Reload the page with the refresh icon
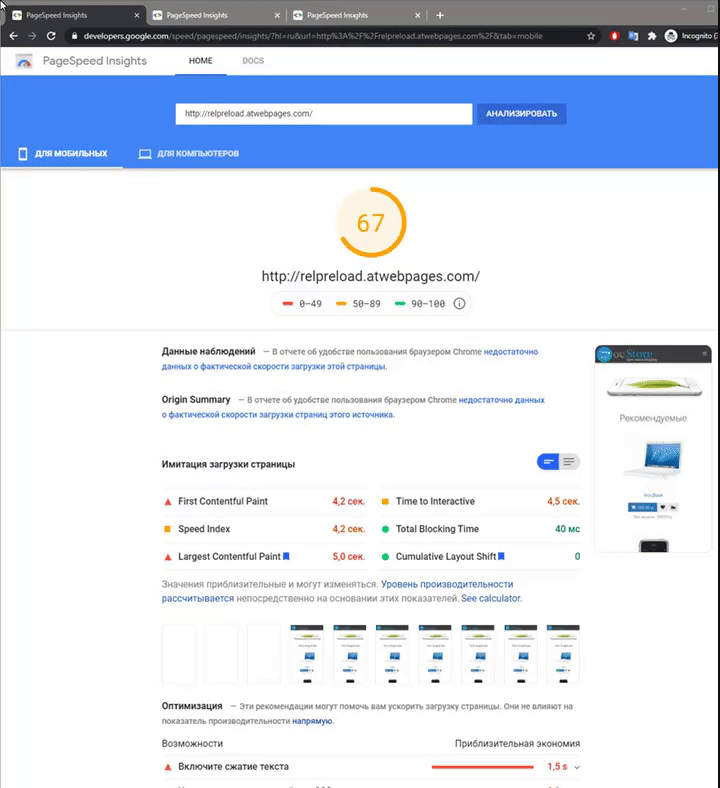 [51, 36]
